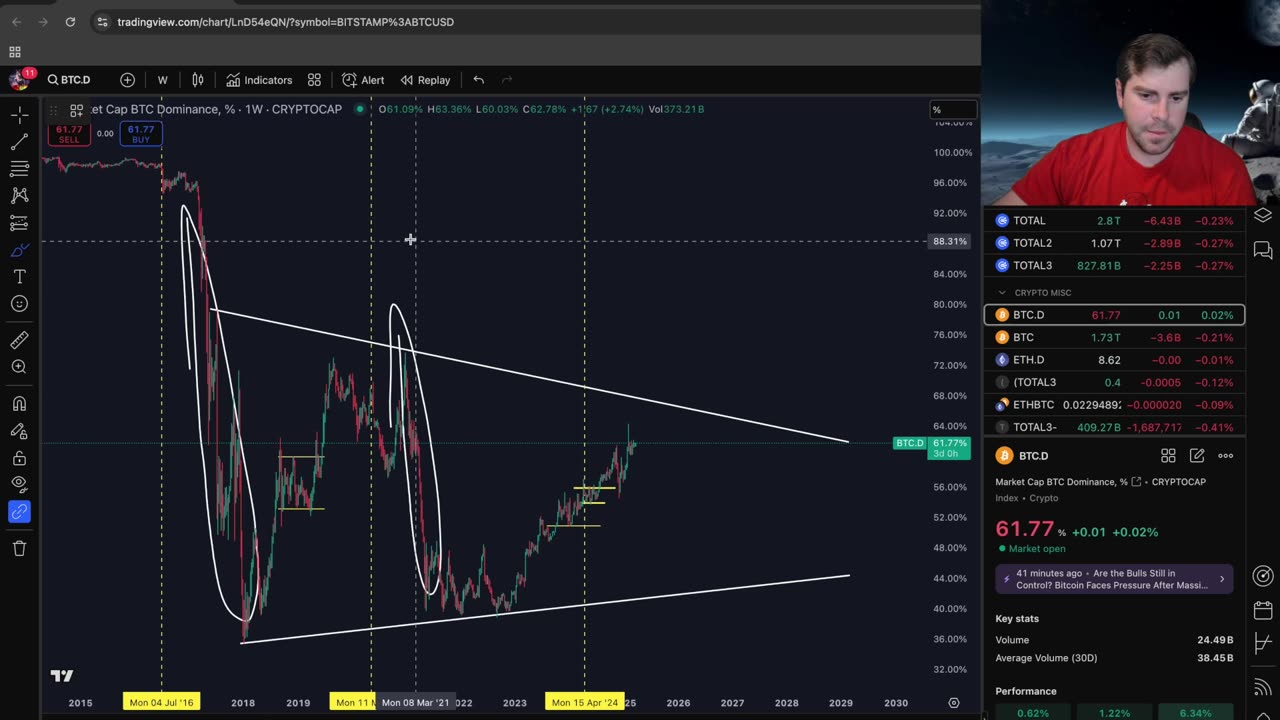
Task: Open the Fibonacci retracement tools
Action: tap(19, 169)
